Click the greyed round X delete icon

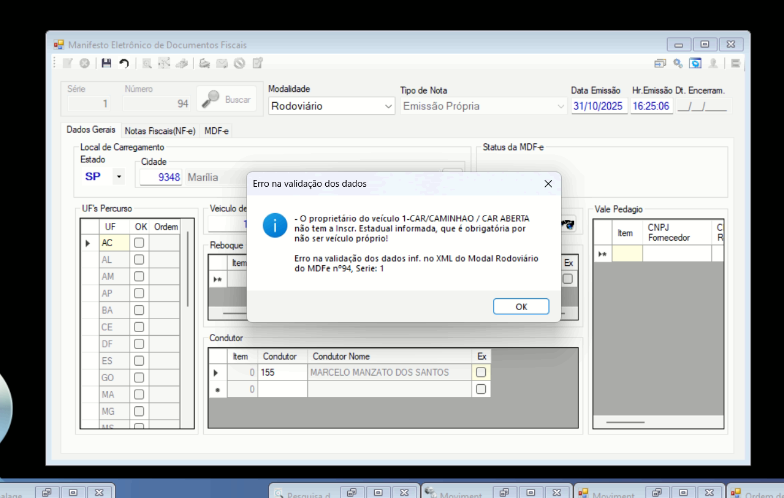point(85,63)
